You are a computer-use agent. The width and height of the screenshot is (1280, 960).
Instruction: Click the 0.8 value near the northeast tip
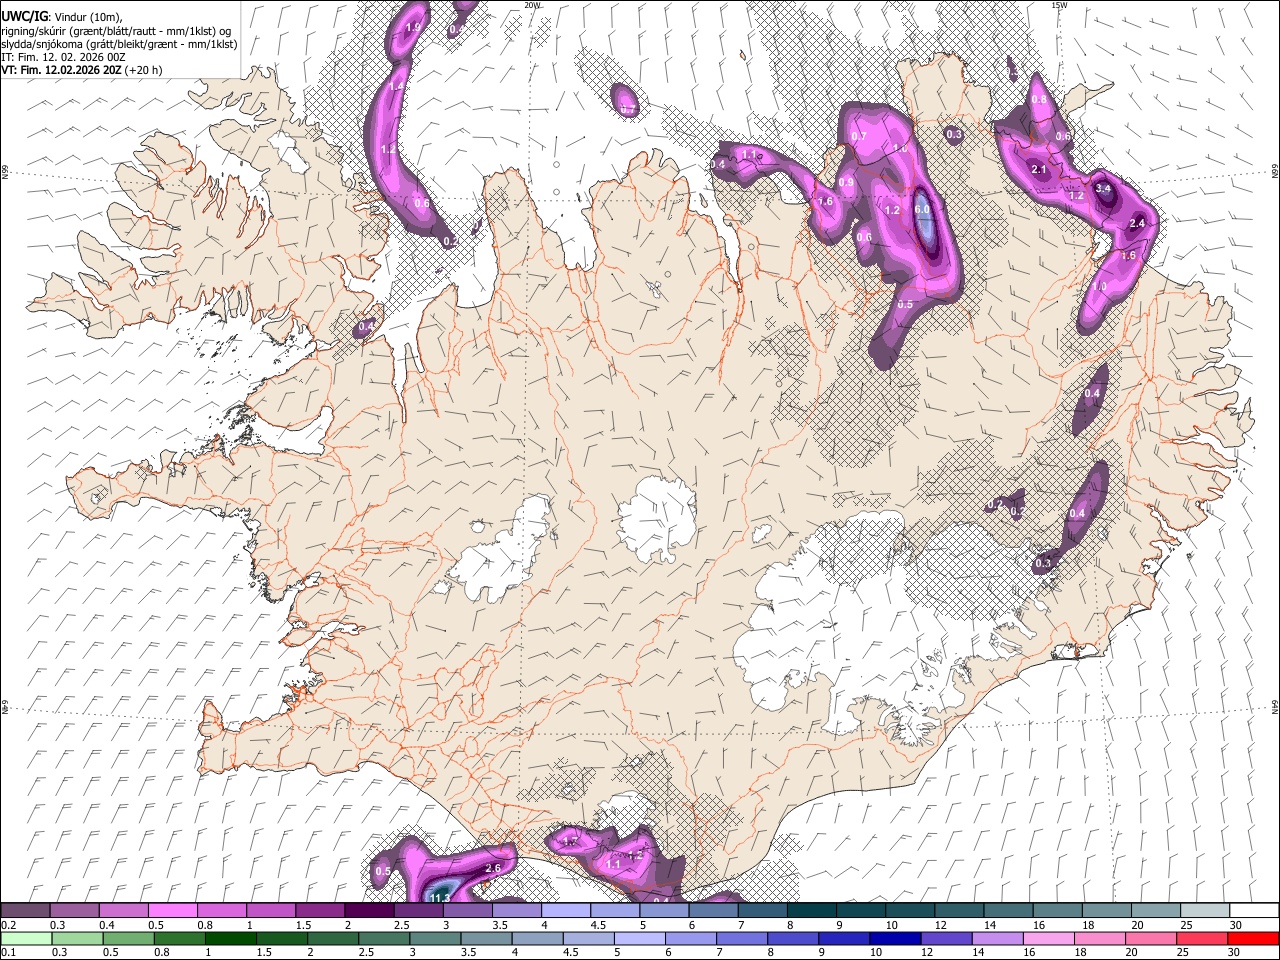tap(1039, 100)
